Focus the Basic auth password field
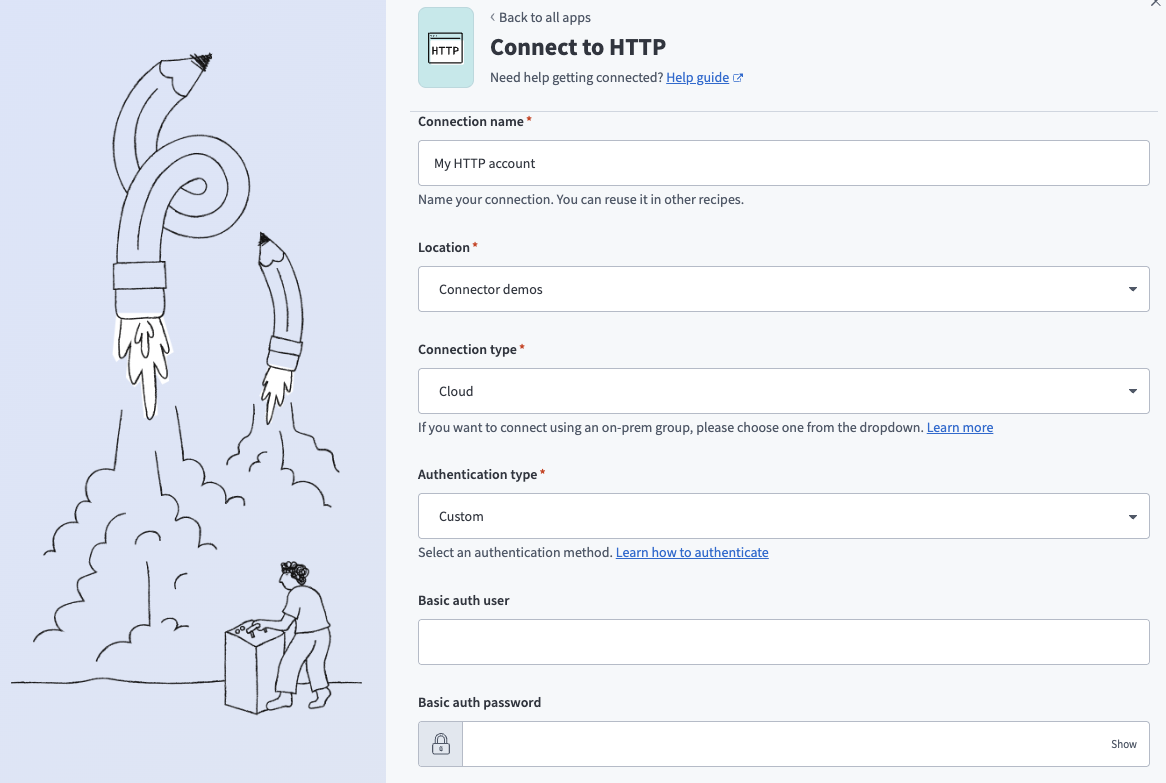This screenshot has width=1166, height=783. pyautogui.click(x=780, y=744)
